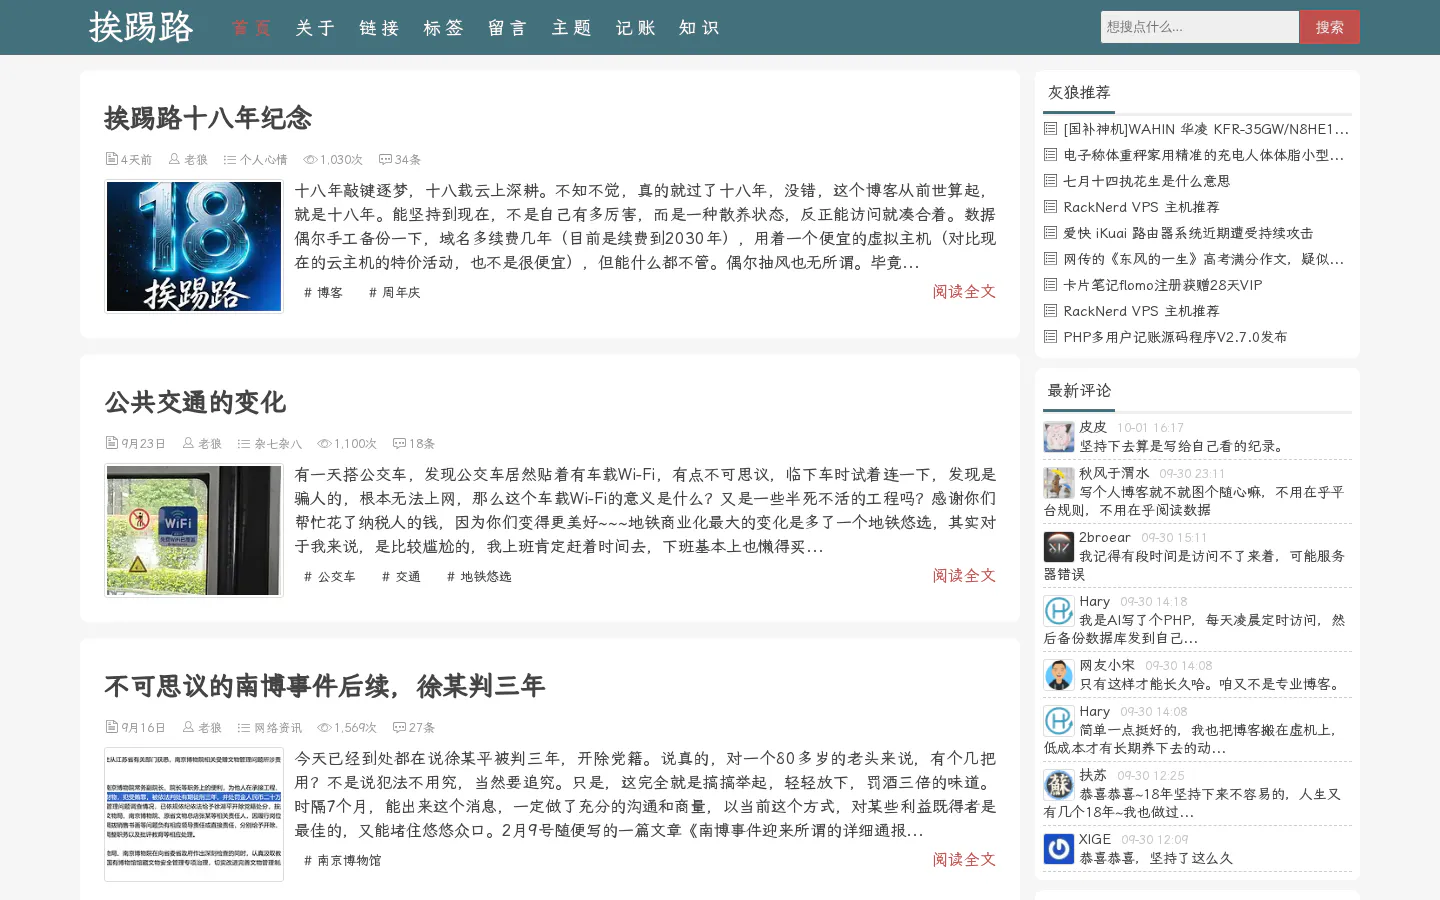Image resolution: width=1440 pixels, height=900 pixels.
Task: Open PHP多用户记账源码程序V2.7.0发布 link
Action: pyautogui.click(x=1175, y=337)
